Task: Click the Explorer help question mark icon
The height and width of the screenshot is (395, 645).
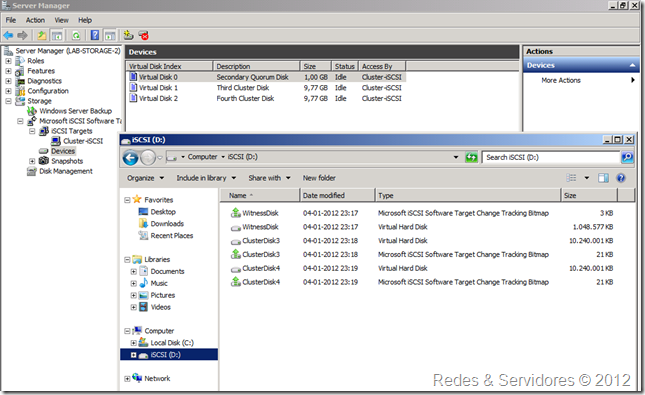Action: coord(621,178)
